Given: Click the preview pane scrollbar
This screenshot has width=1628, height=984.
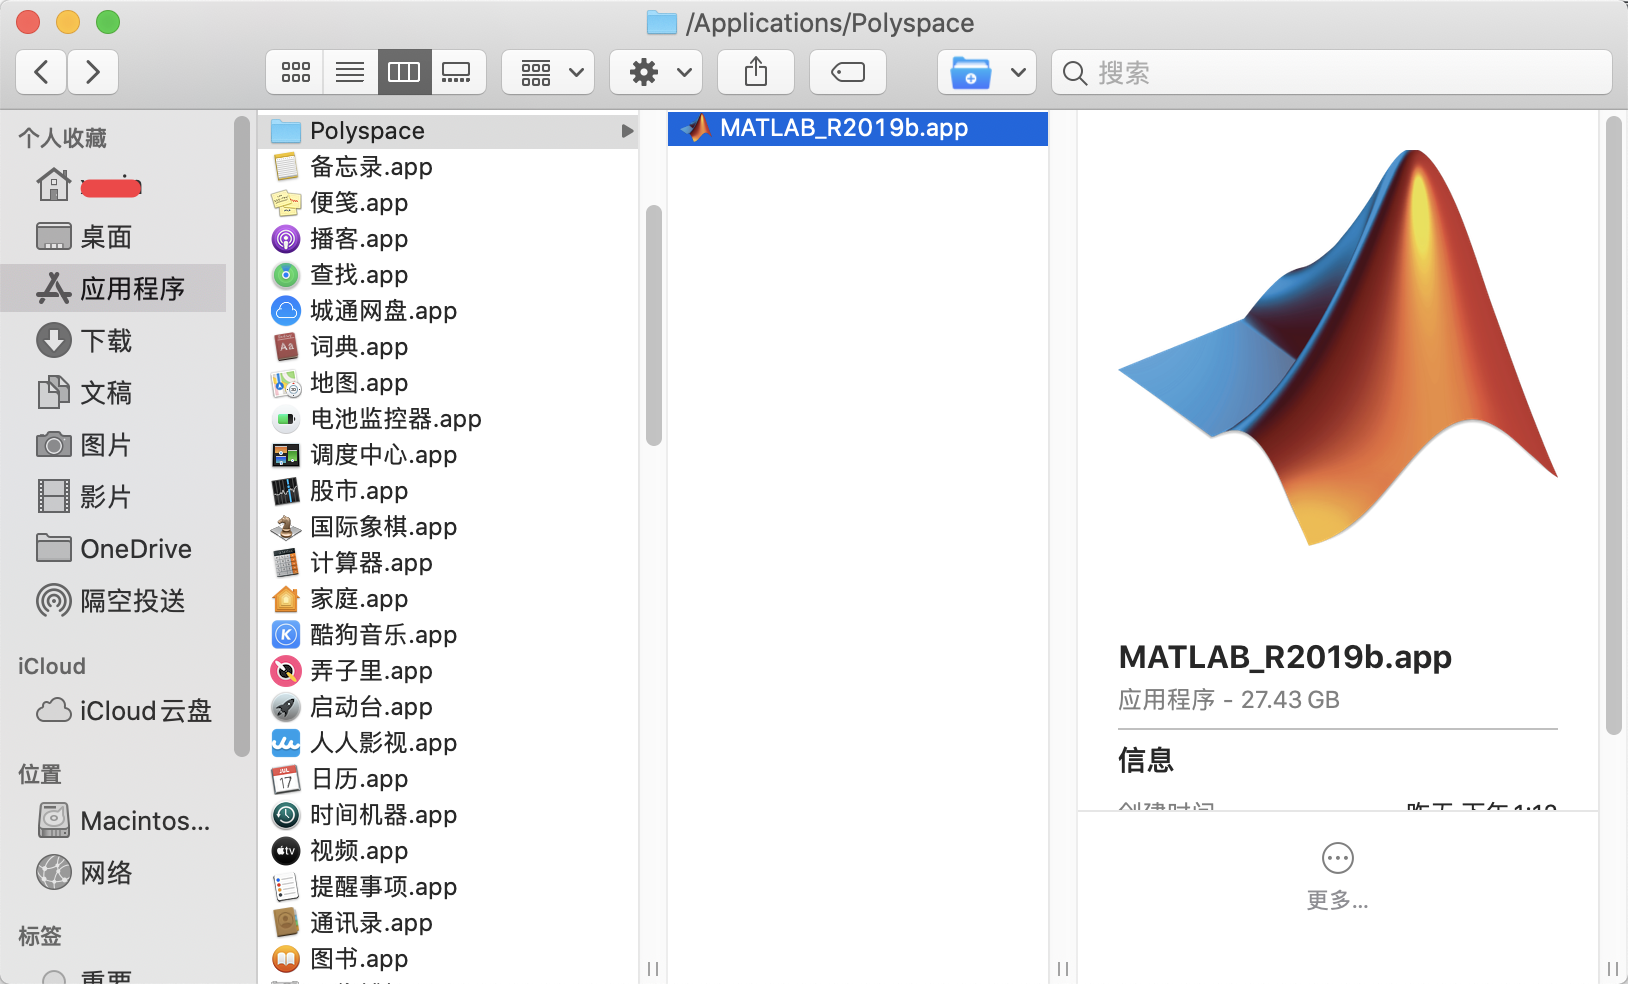Looking at the screenshot, I should click(x=1613, y=426).
